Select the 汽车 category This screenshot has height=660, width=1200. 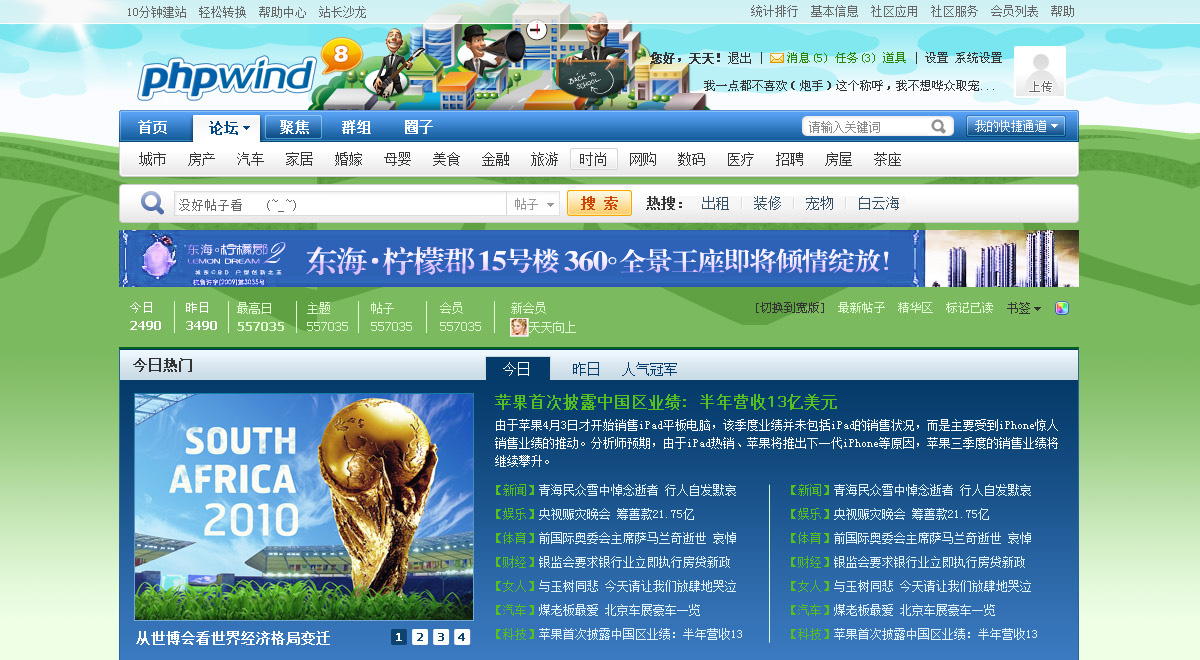click(x=251, y=160)
